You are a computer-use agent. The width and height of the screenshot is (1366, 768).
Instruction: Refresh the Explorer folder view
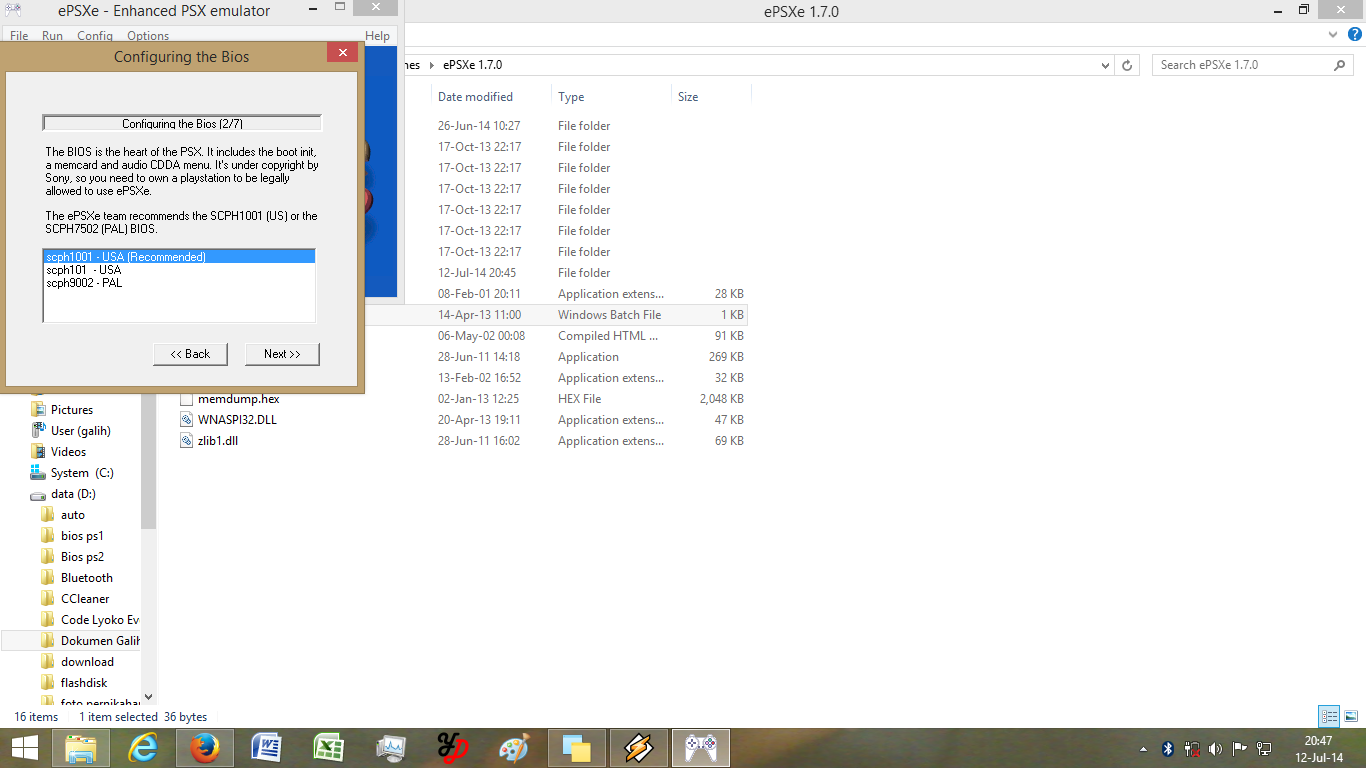1127,65
